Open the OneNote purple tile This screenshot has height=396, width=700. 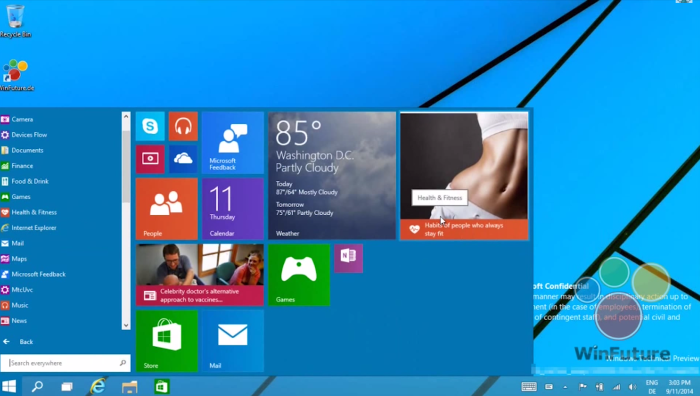point(348,258)
